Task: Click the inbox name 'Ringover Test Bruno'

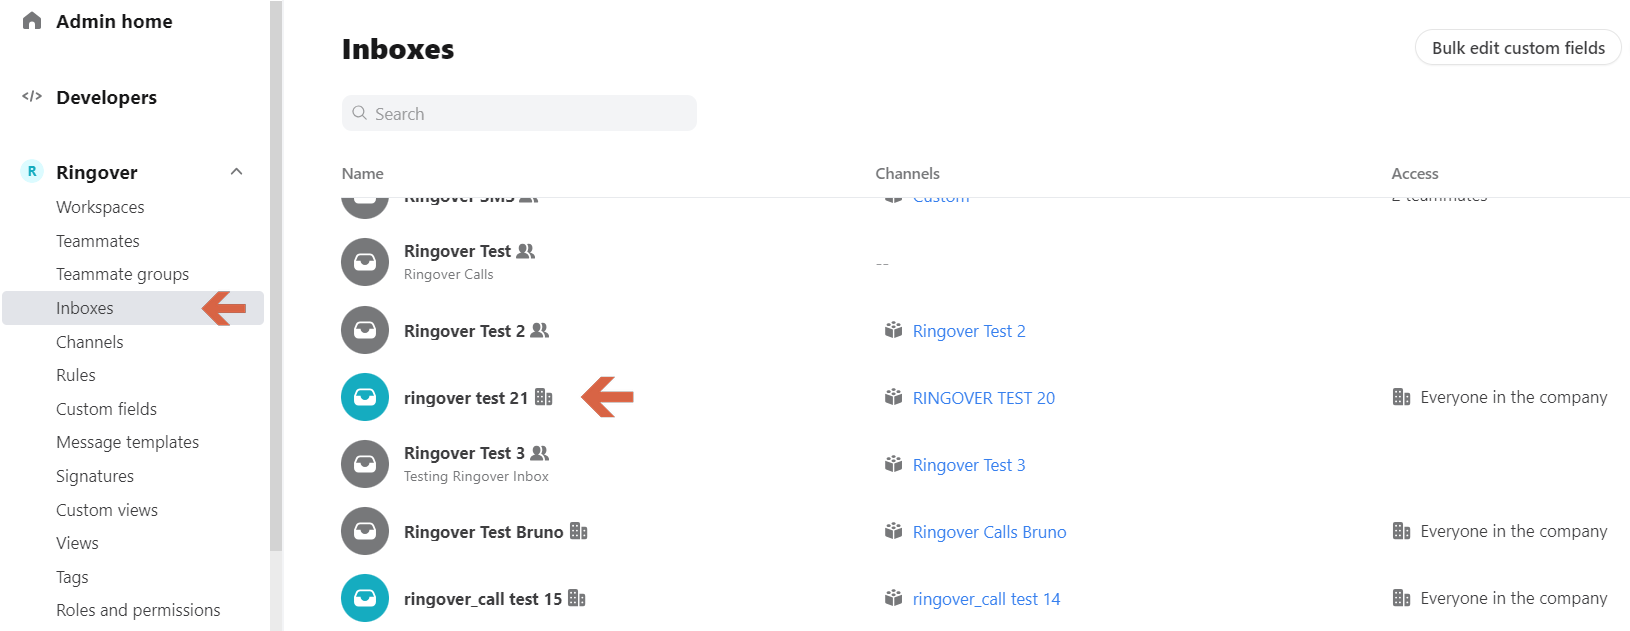Action: point(484,532)
